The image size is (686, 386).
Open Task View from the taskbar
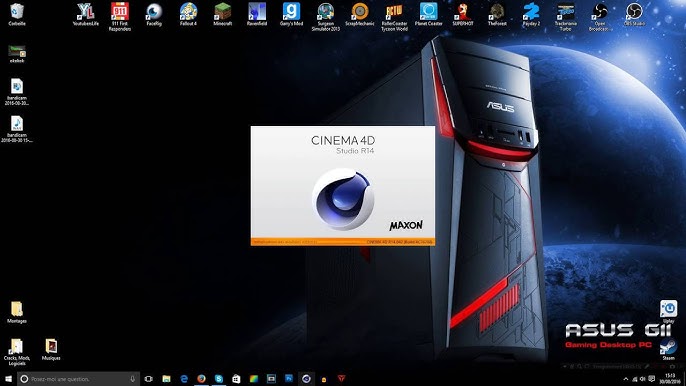pos(149,379)
